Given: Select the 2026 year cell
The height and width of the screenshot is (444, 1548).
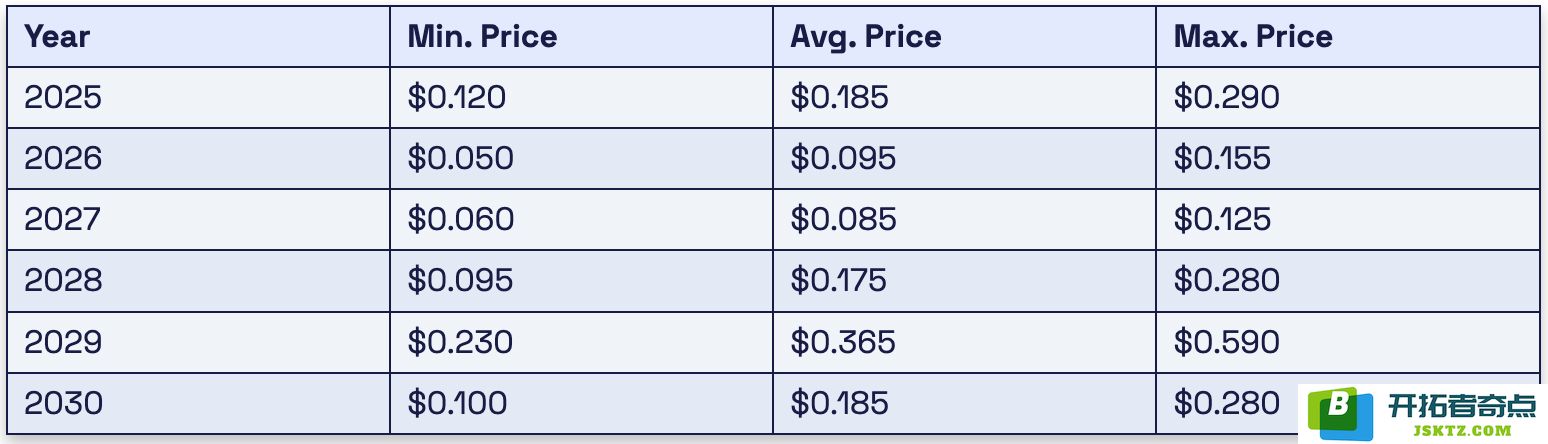Looking at the screenshot, I should coord(198,158).
